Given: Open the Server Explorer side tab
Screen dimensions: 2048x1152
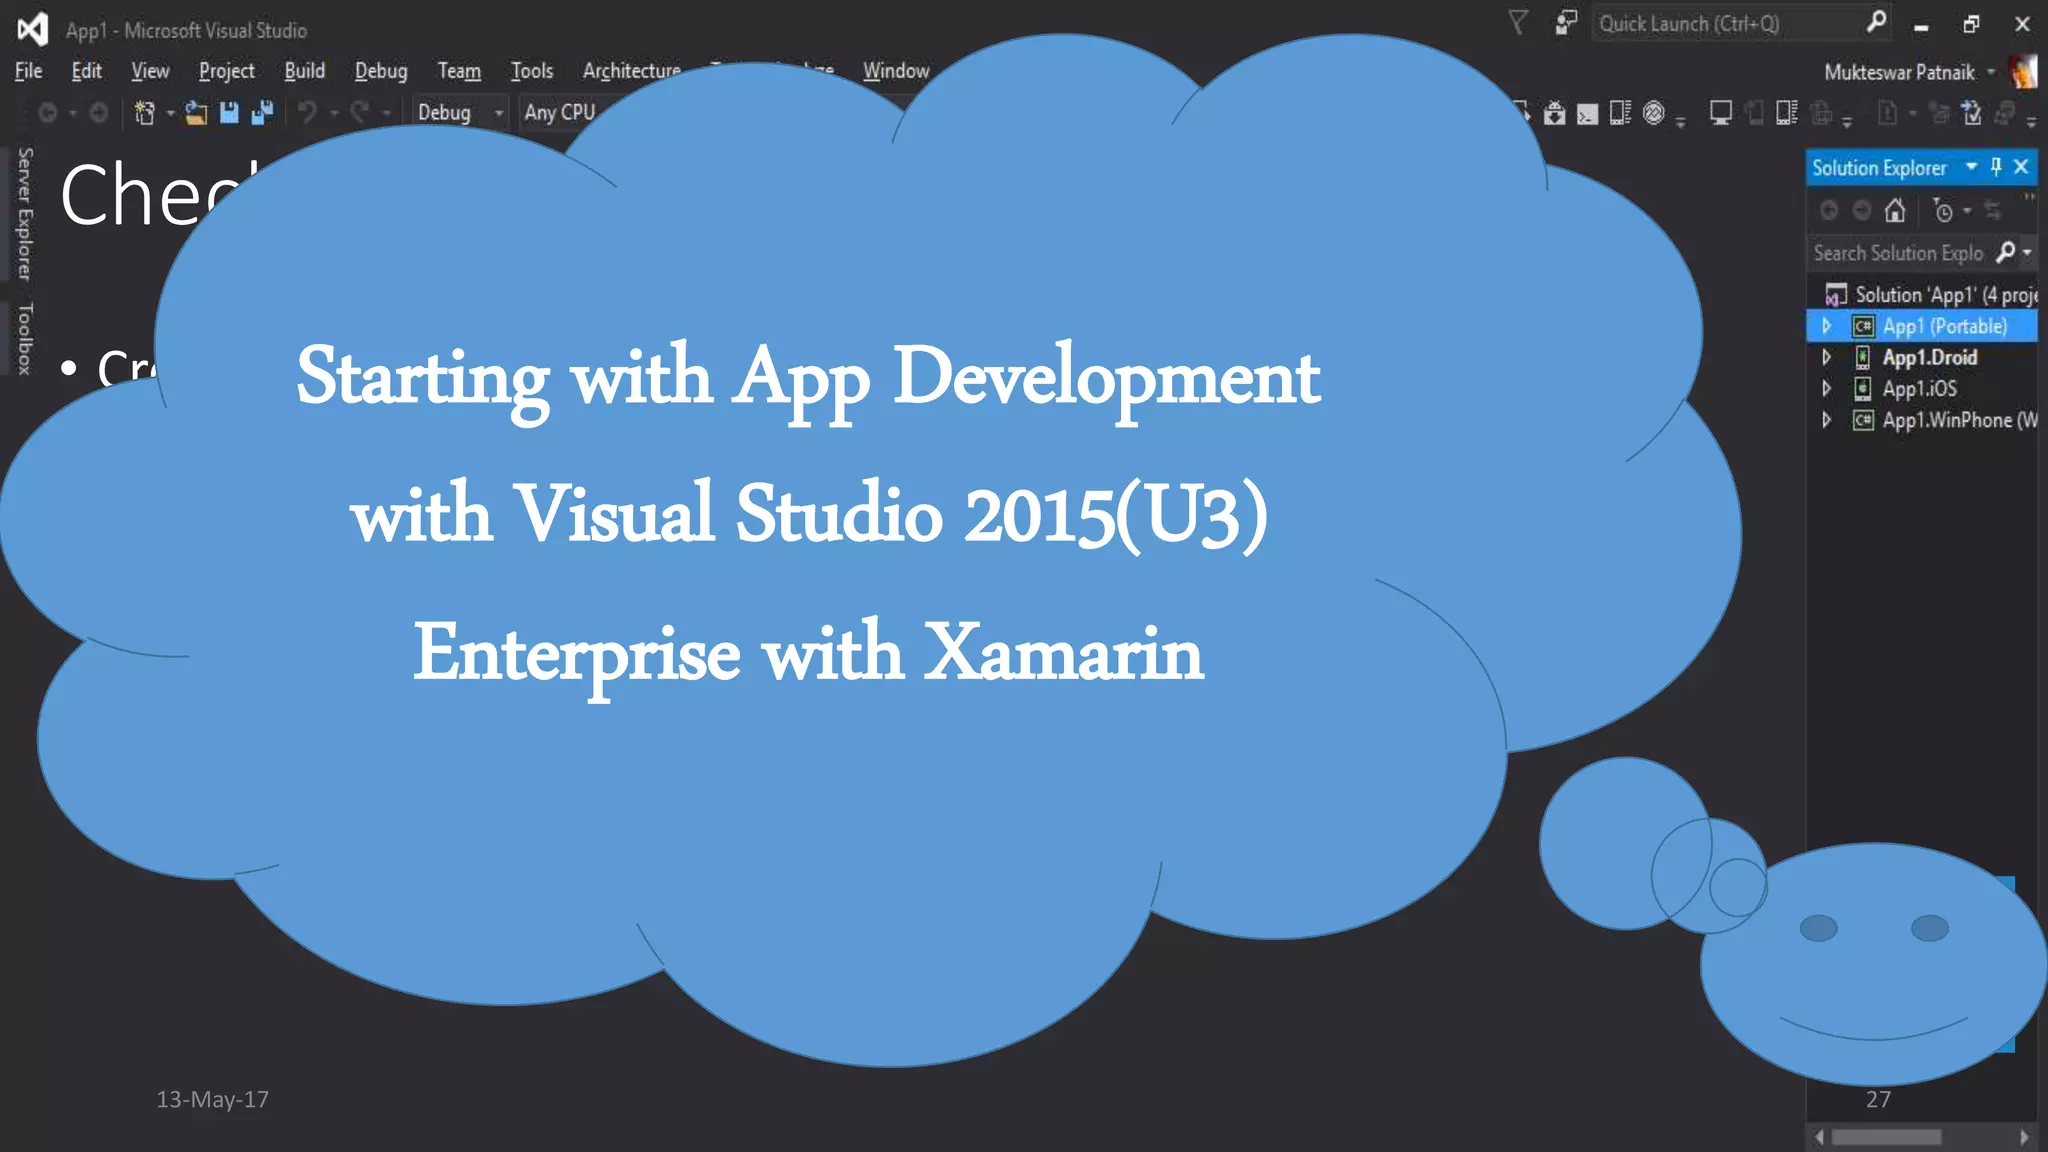Looking at the screenshot, I should pos(25,213).
